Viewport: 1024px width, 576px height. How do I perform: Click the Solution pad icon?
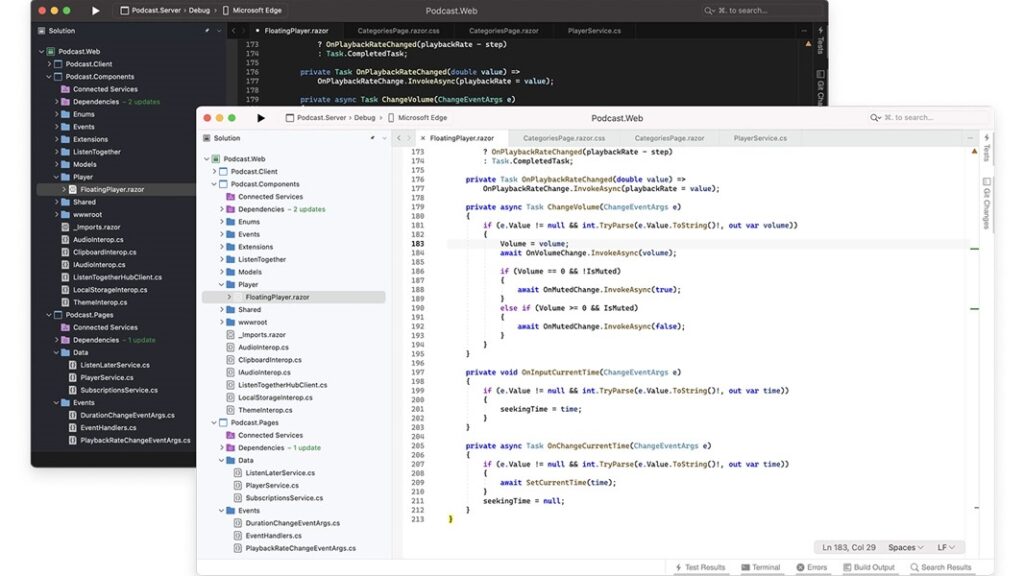pyautogui.click(x=208, y=137)
